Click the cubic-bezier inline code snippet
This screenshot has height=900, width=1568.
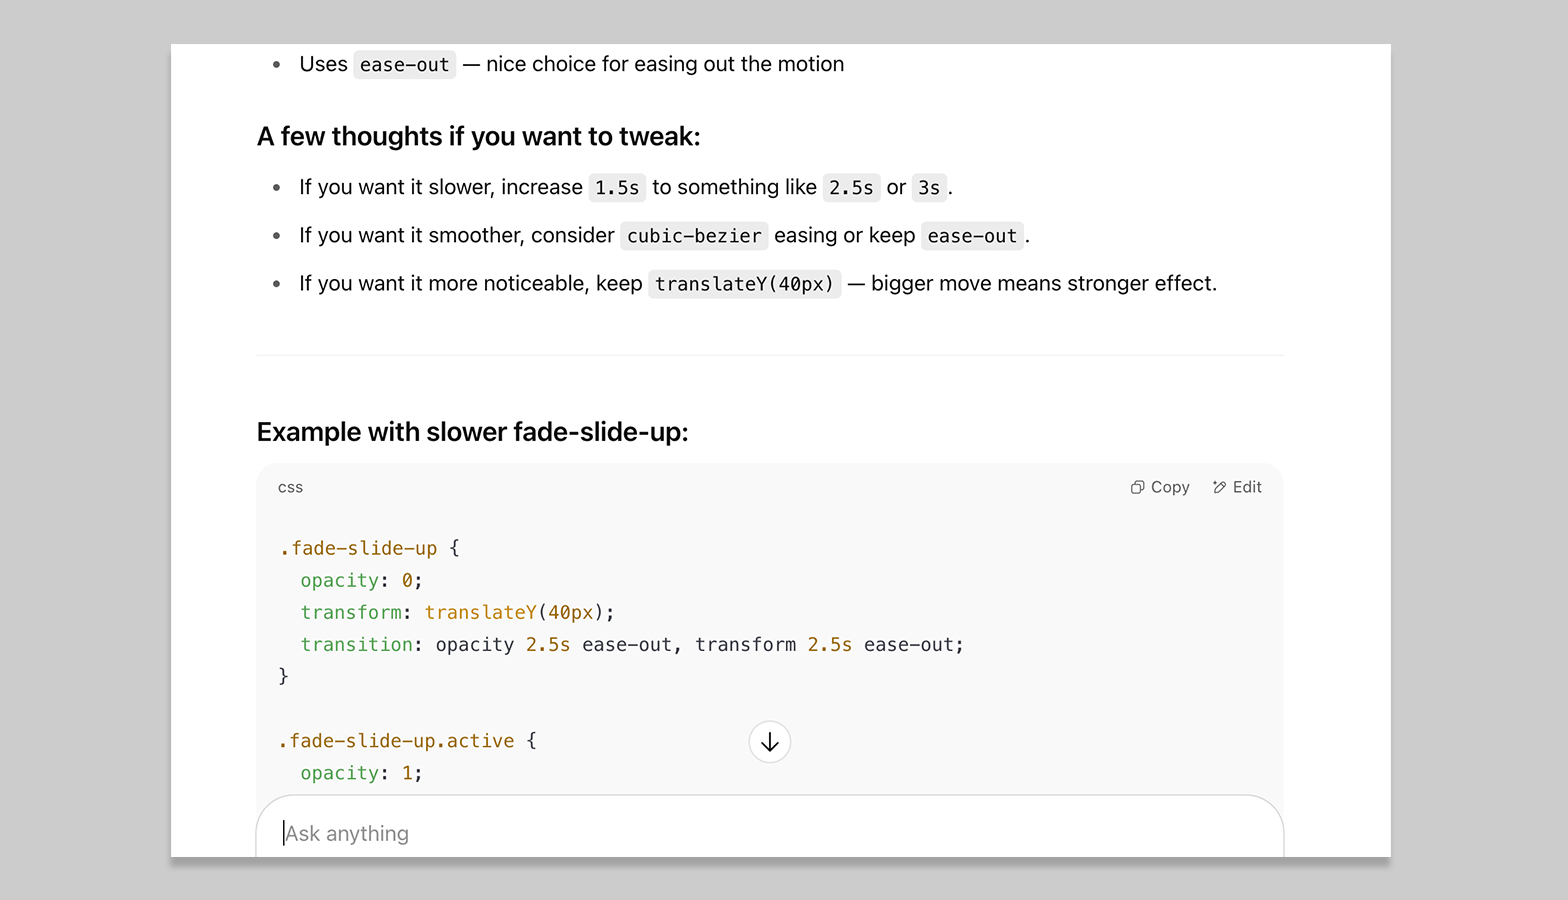694,236
